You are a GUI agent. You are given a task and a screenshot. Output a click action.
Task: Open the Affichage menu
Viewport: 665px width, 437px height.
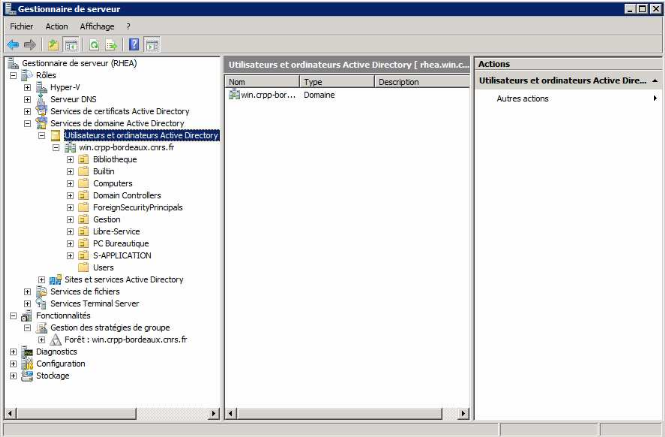pos(97,26)
